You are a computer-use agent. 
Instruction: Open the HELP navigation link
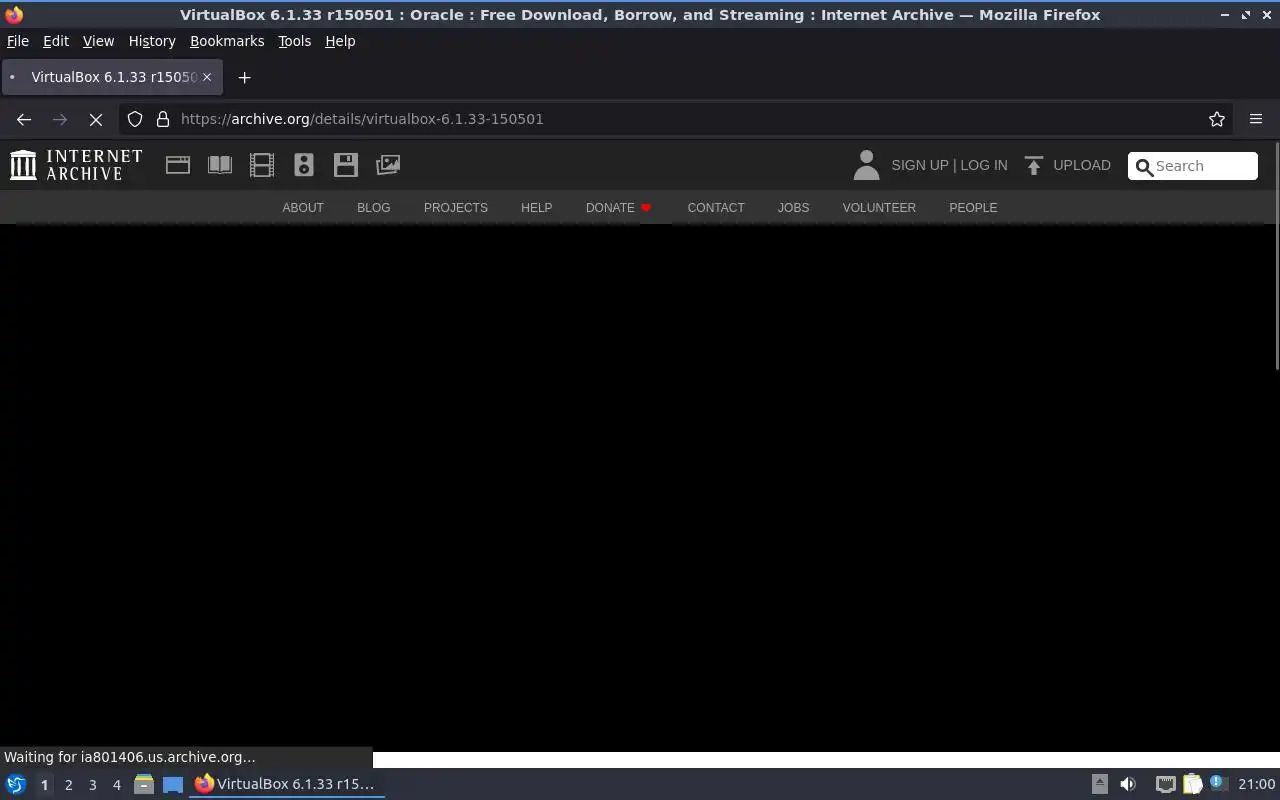536,207
